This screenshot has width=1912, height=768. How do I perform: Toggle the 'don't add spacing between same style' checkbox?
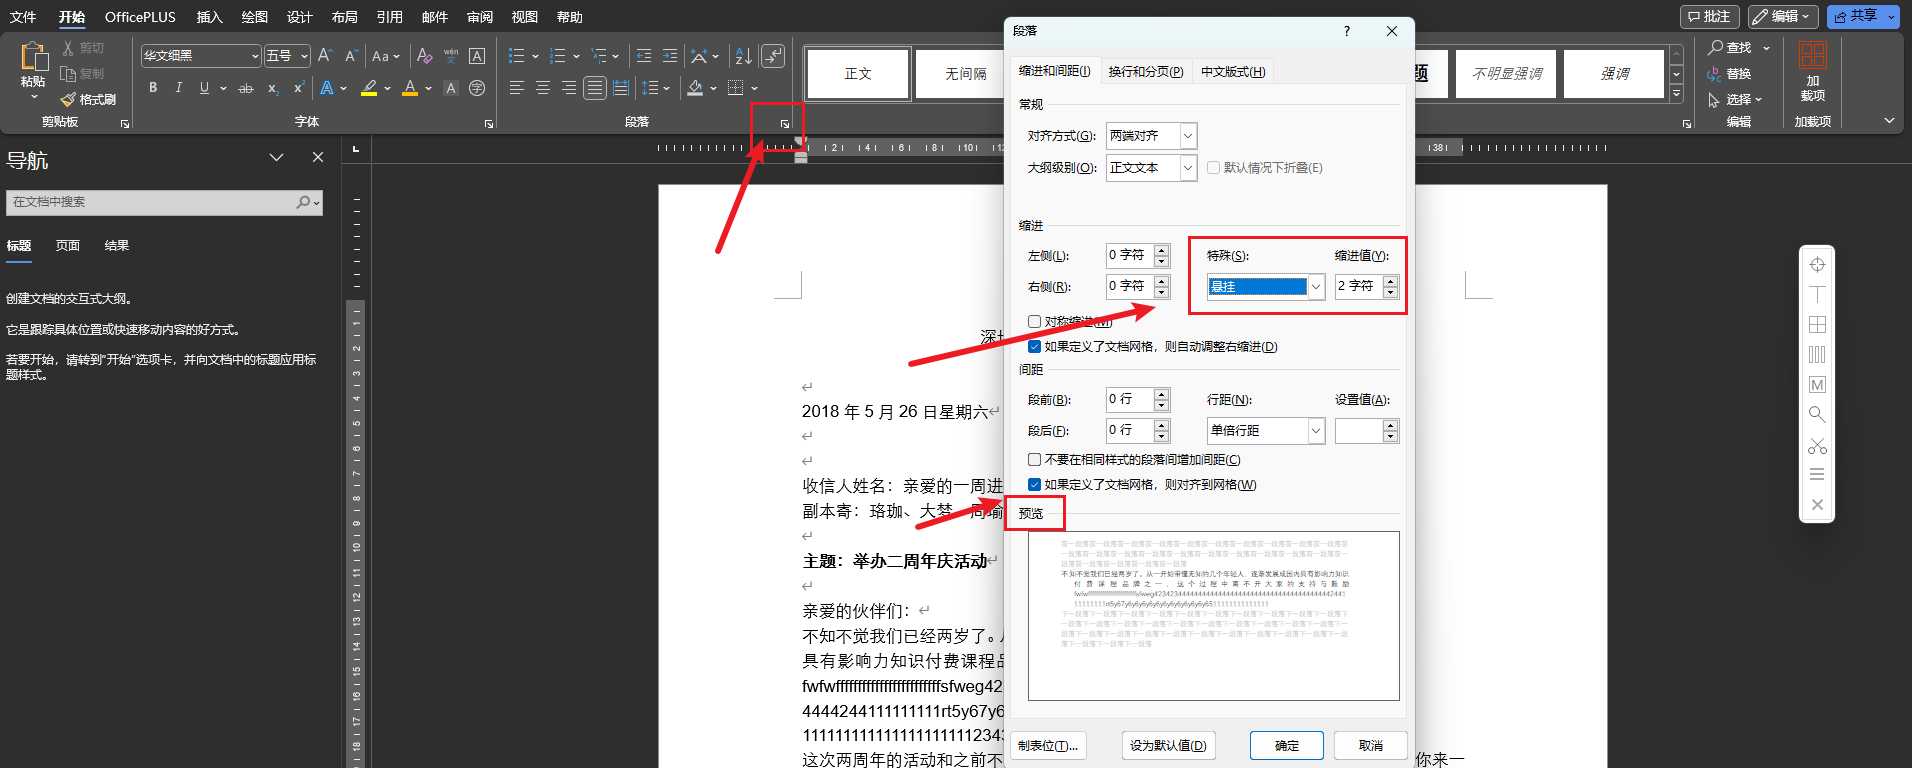[1034, 460]
